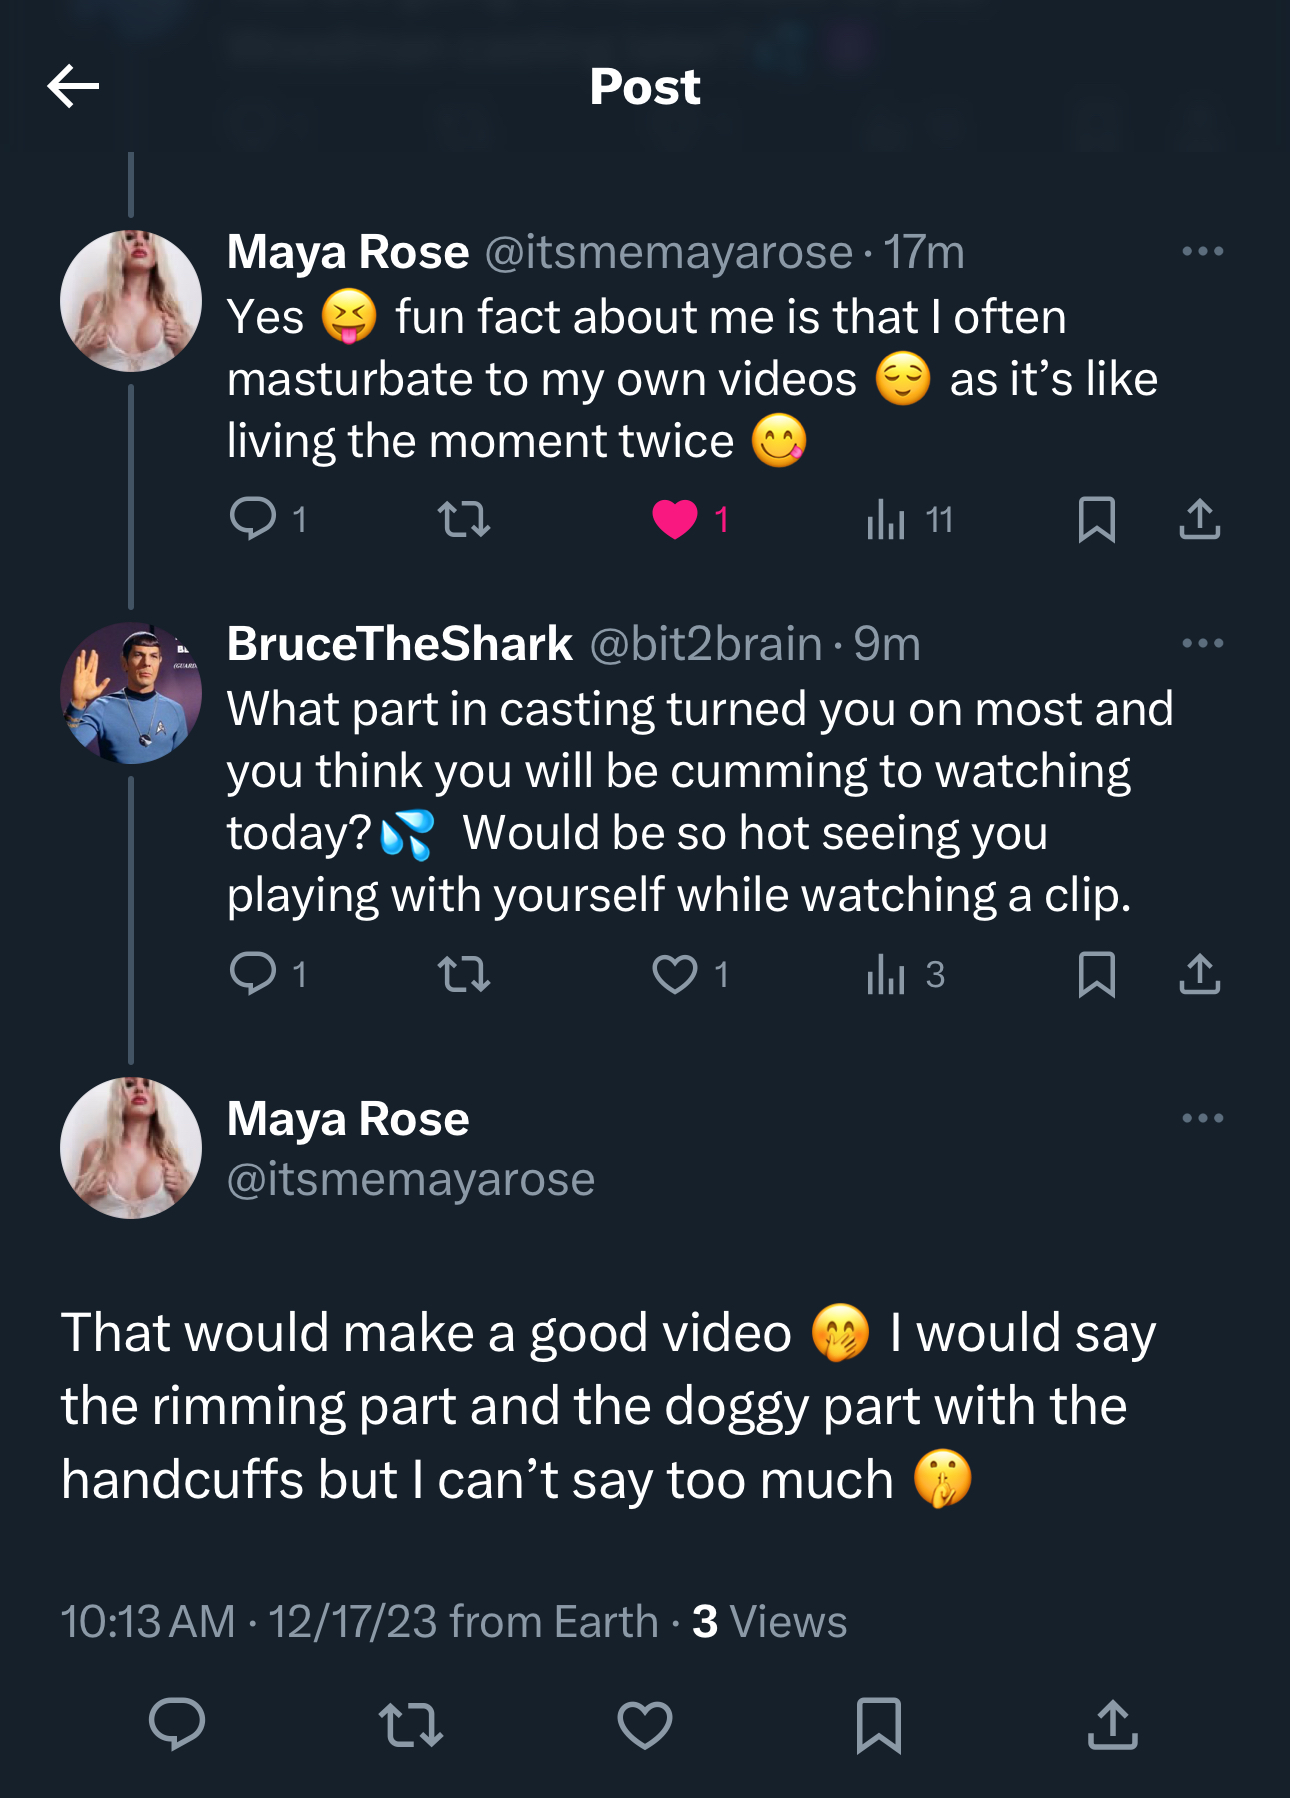The width and height of the screenshot is (1290, 1798).
Task: Reply to Maya Rose's 17m post
Action: (253, 519)
